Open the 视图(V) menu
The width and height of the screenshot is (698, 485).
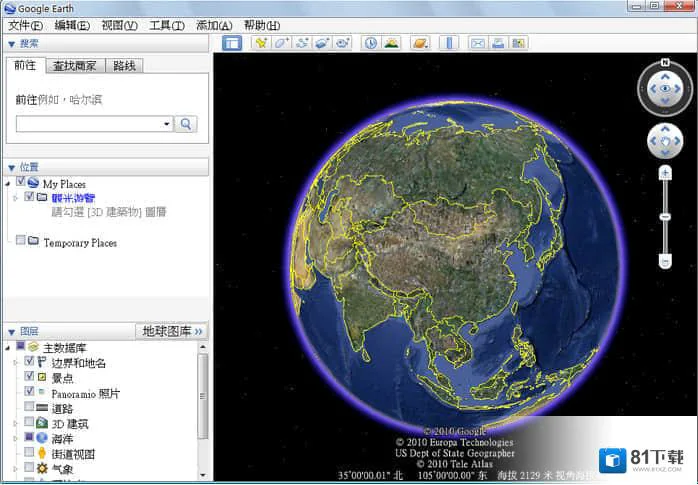tap(119, 26)
